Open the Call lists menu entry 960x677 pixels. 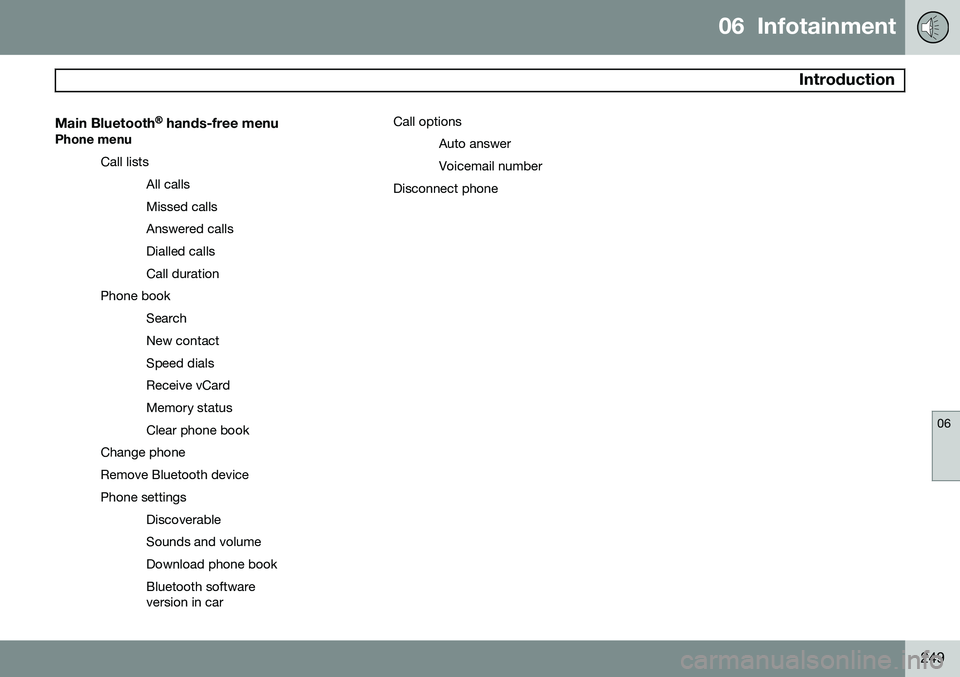[x=125, y=162]
